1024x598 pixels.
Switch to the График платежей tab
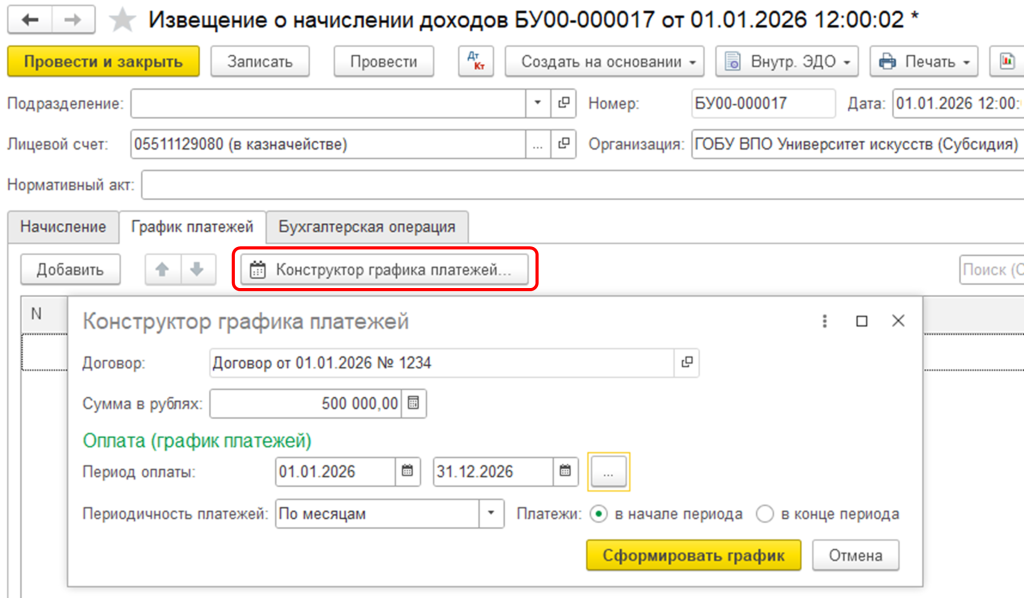192,227
